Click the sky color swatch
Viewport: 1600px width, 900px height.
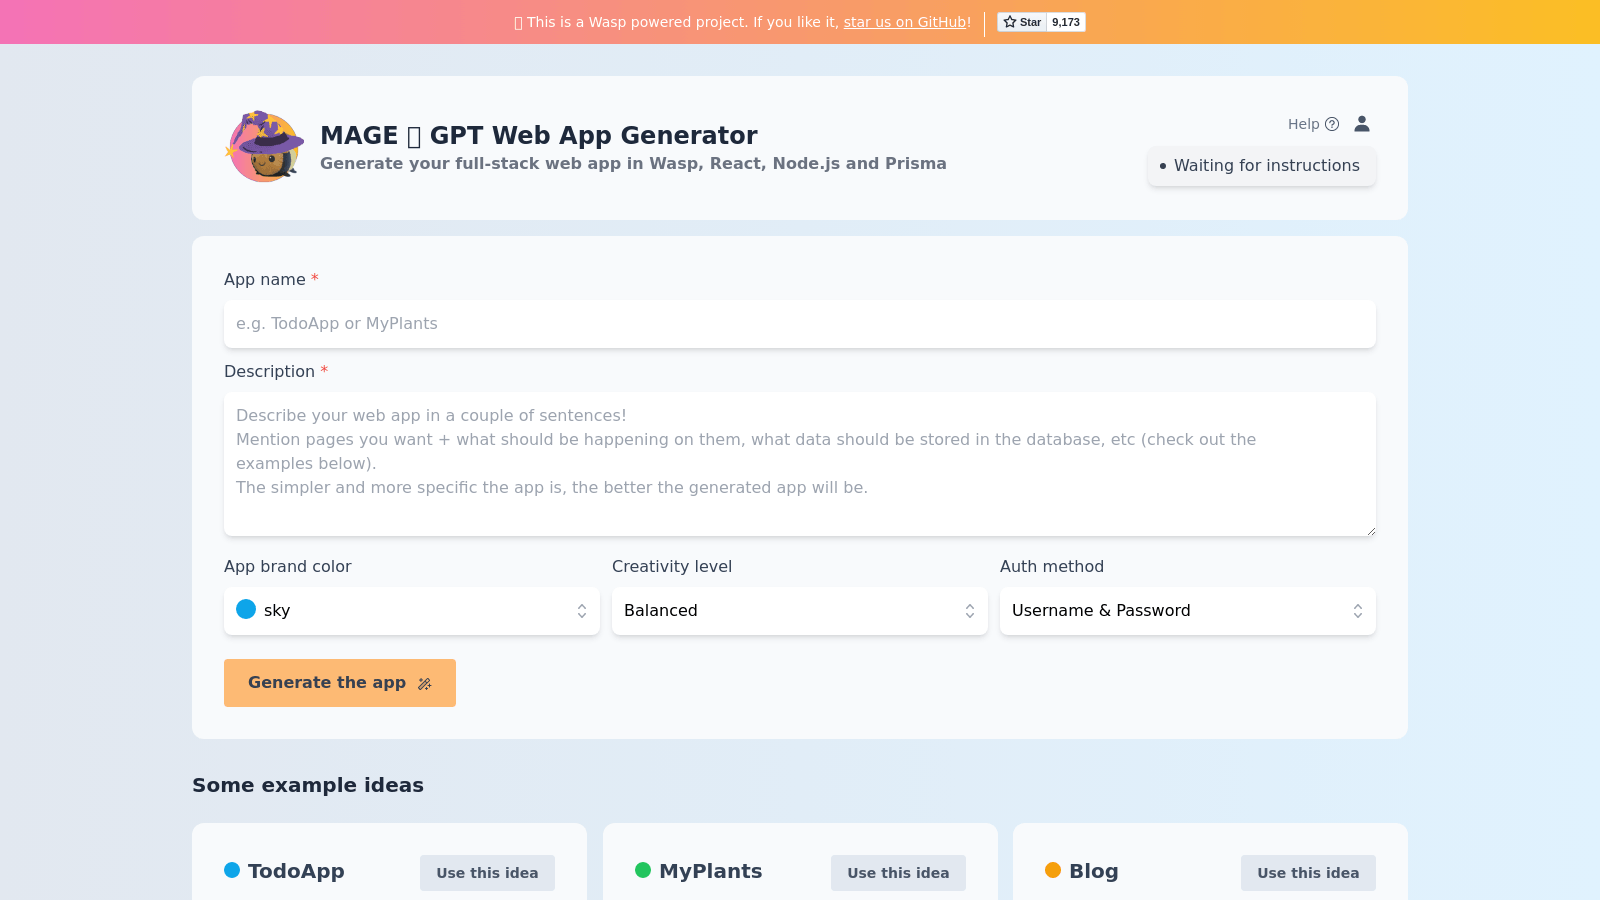pyautogui.click(x=246, y=609)
